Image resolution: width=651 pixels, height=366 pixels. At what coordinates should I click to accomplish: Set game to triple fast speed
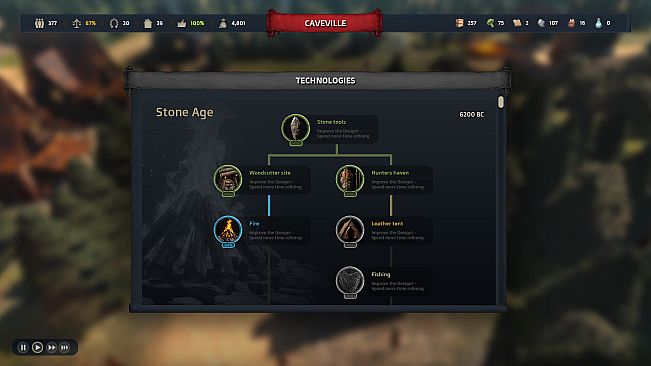(65, 347)
